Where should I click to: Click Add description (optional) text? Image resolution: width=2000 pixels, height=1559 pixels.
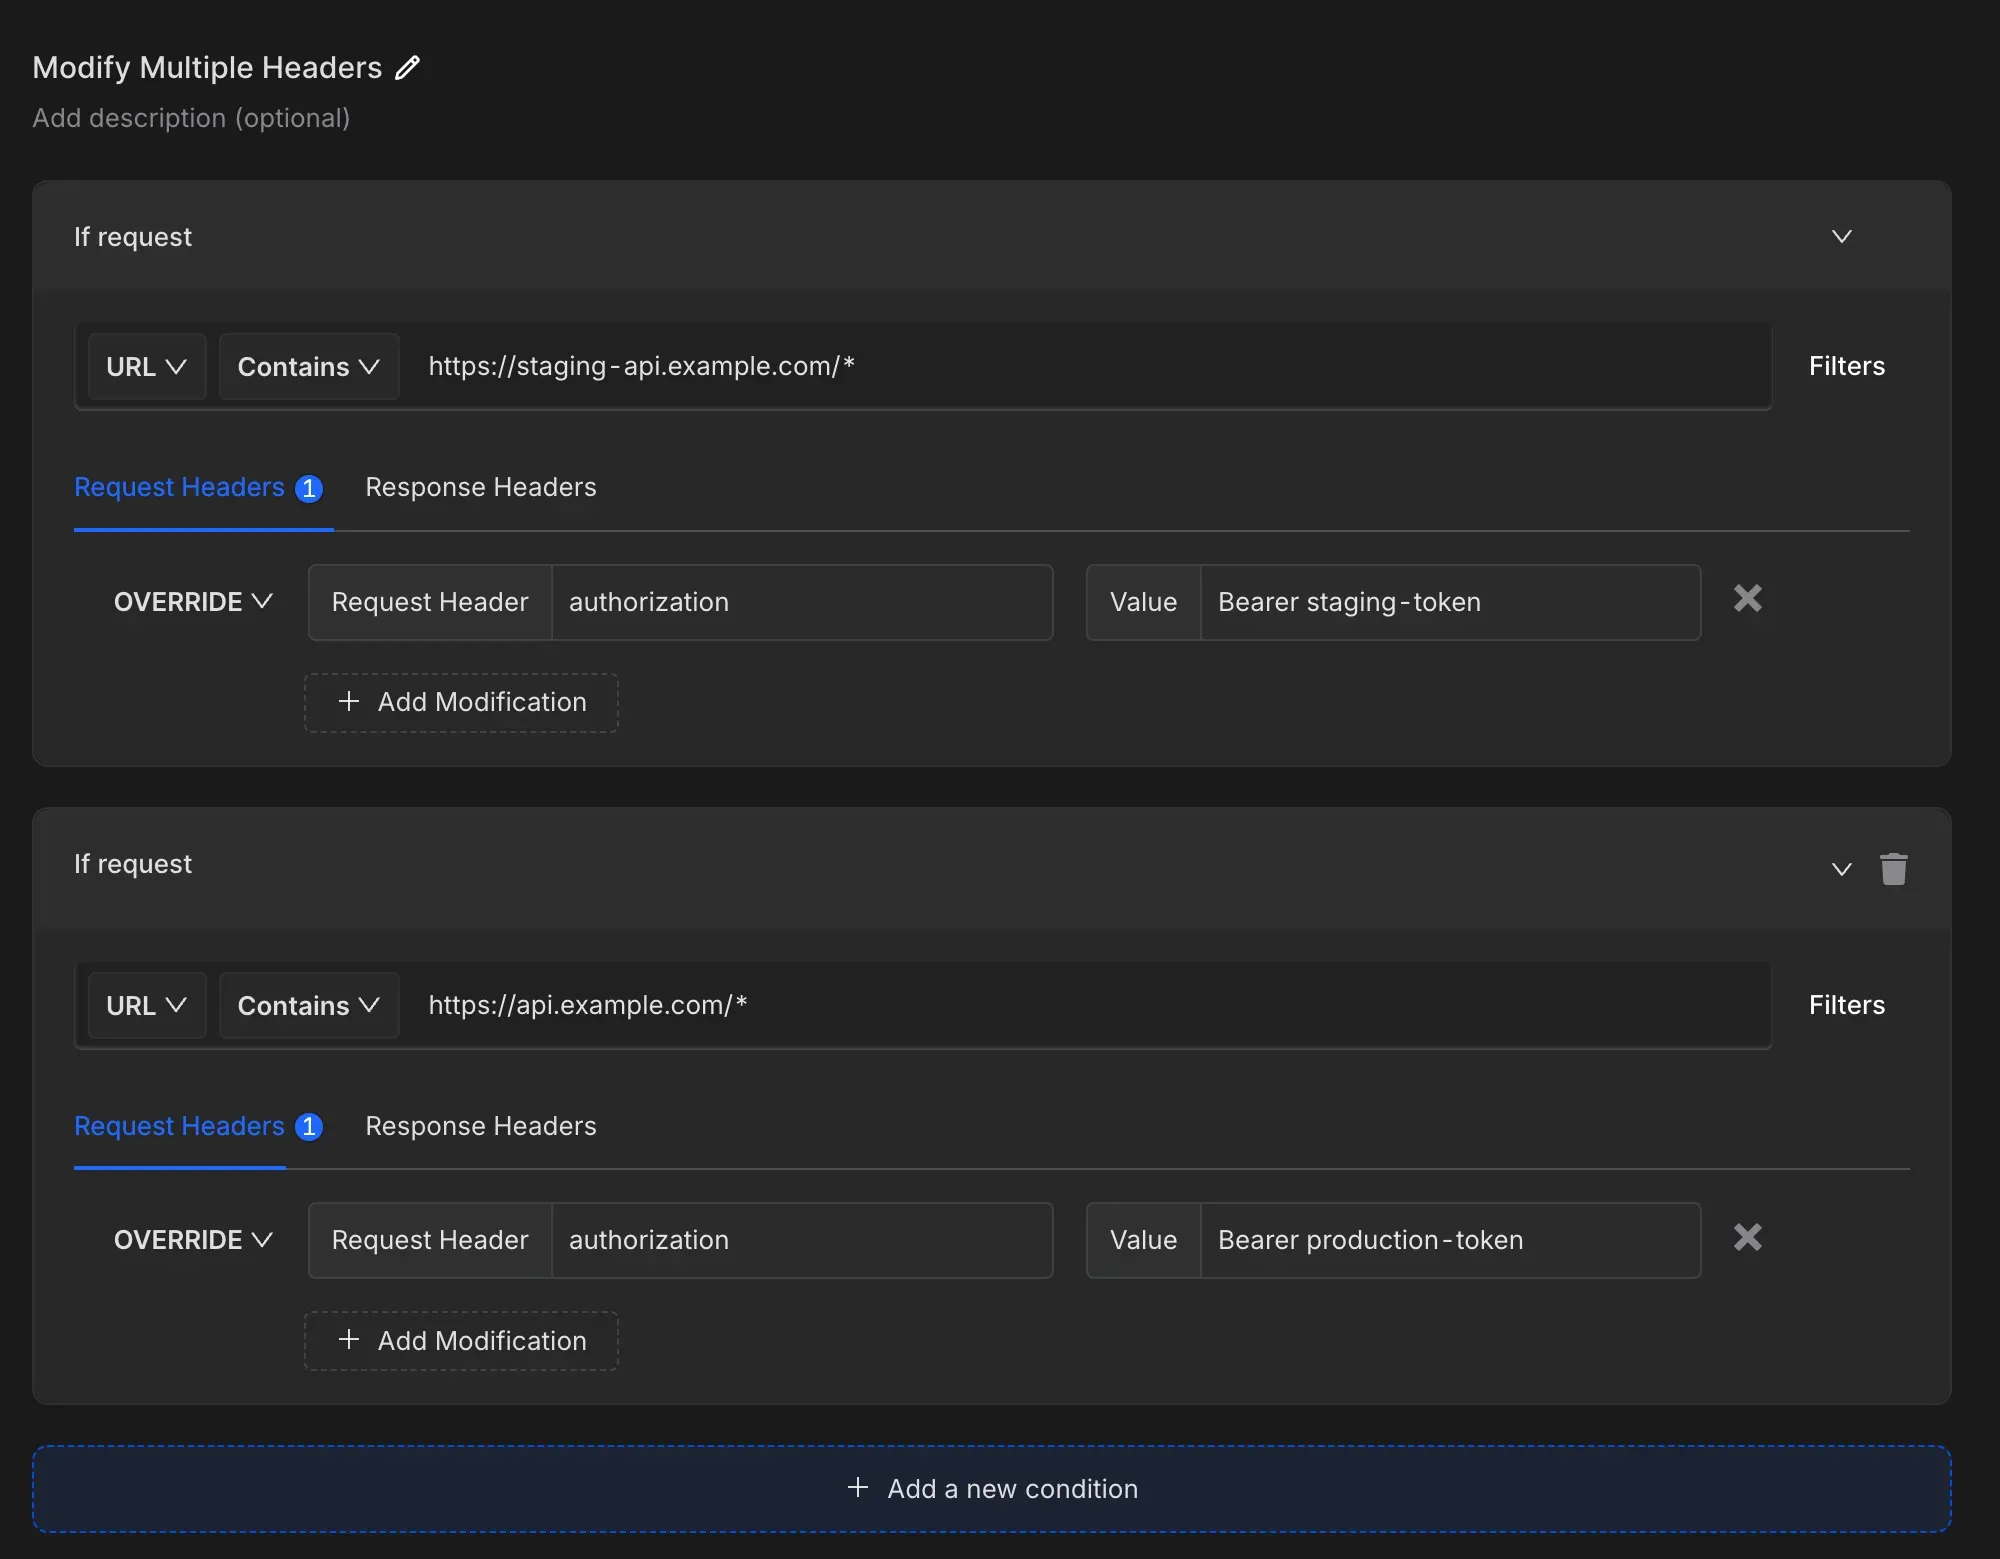click(x=191, y=119)
